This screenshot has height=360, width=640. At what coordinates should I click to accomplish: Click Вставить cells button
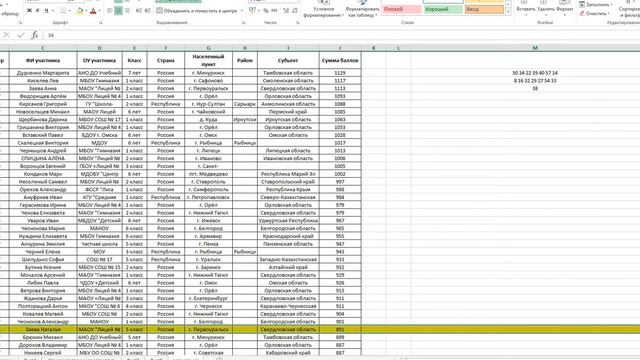click(x=526, y=9)
